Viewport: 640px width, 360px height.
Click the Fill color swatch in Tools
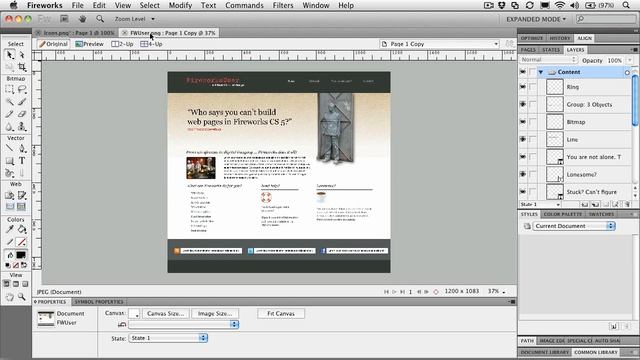tap(21, 255)
